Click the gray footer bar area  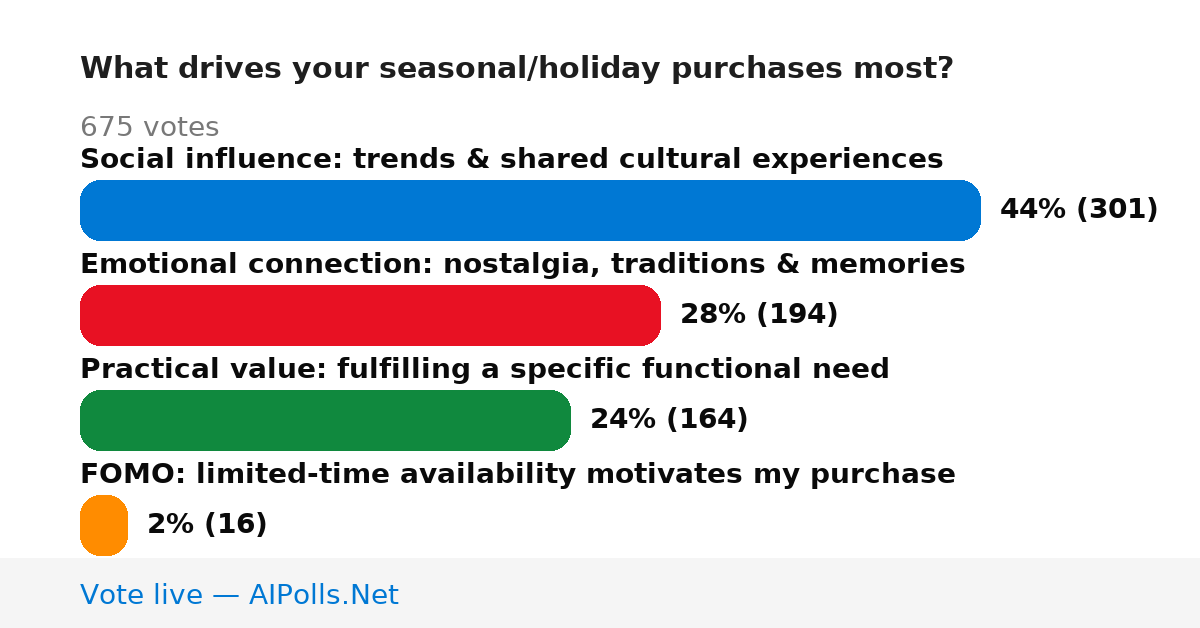click(600, 593)
